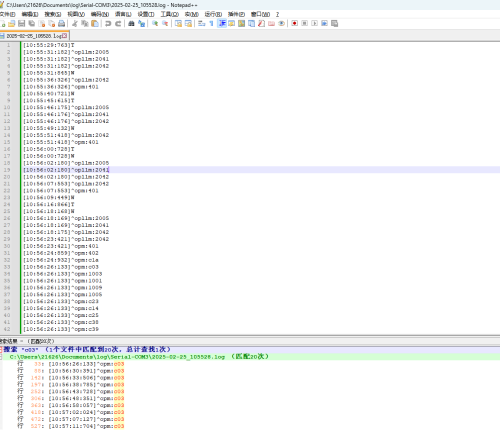Create a new file with toolbar icon
Image resolution: width=500 pixels, height=430 pixels.
click(3, 23)
